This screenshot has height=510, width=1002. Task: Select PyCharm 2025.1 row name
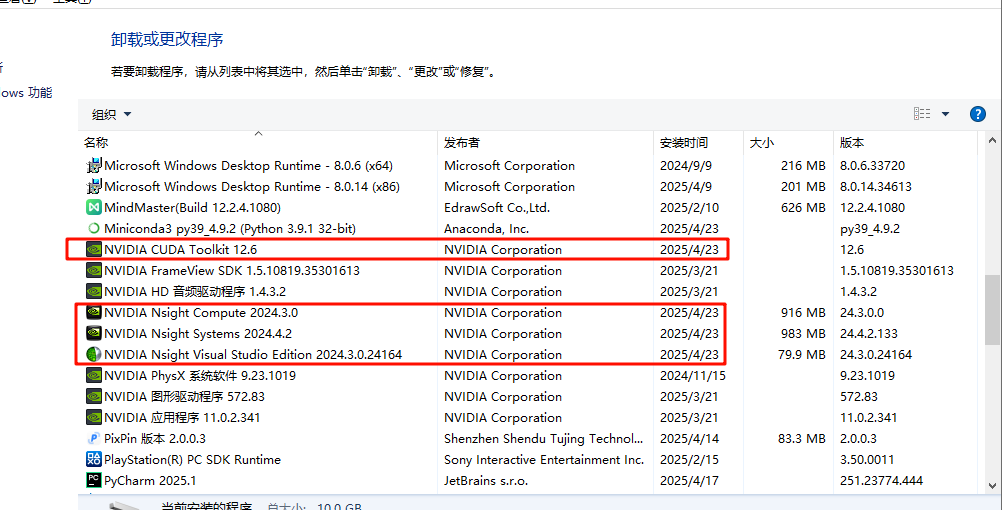click(150, 481)
